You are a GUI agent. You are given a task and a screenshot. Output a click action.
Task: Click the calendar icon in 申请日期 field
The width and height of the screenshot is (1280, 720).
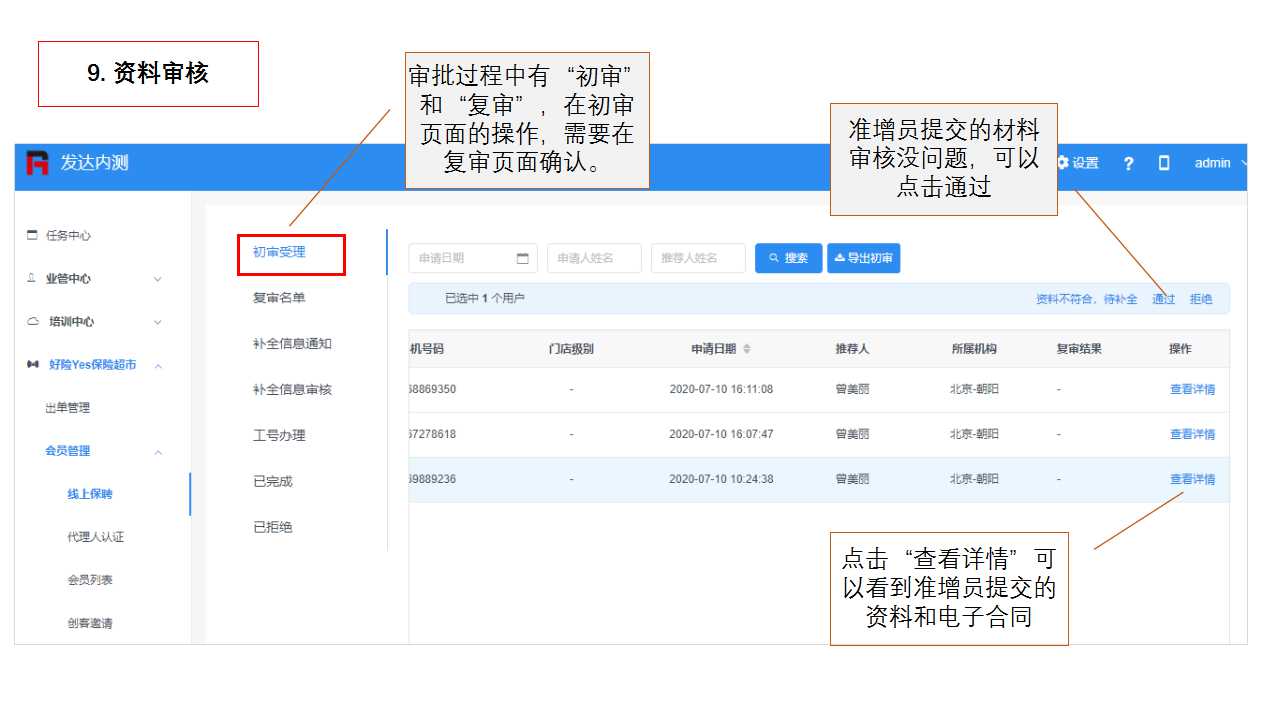coord(522,258)
